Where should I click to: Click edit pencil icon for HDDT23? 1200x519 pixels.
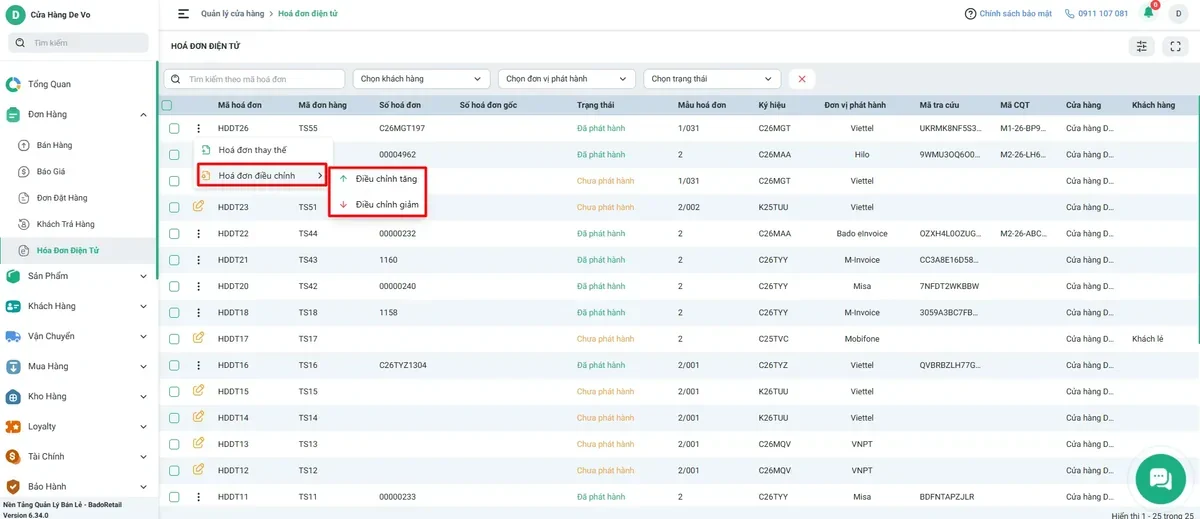(x=198, y=207)
